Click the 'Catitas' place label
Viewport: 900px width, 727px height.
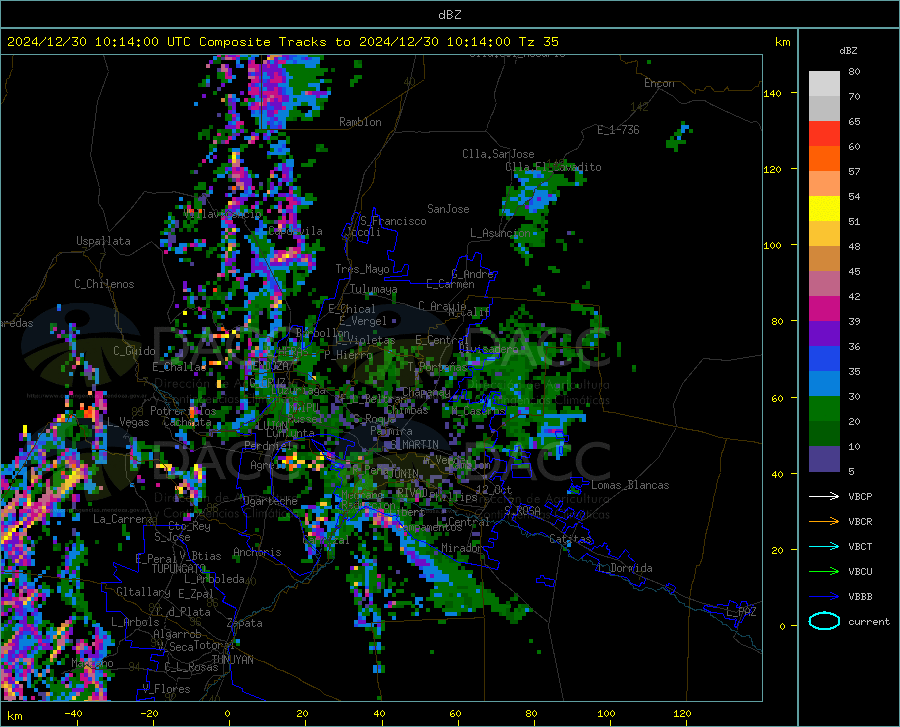click(570, 539)
